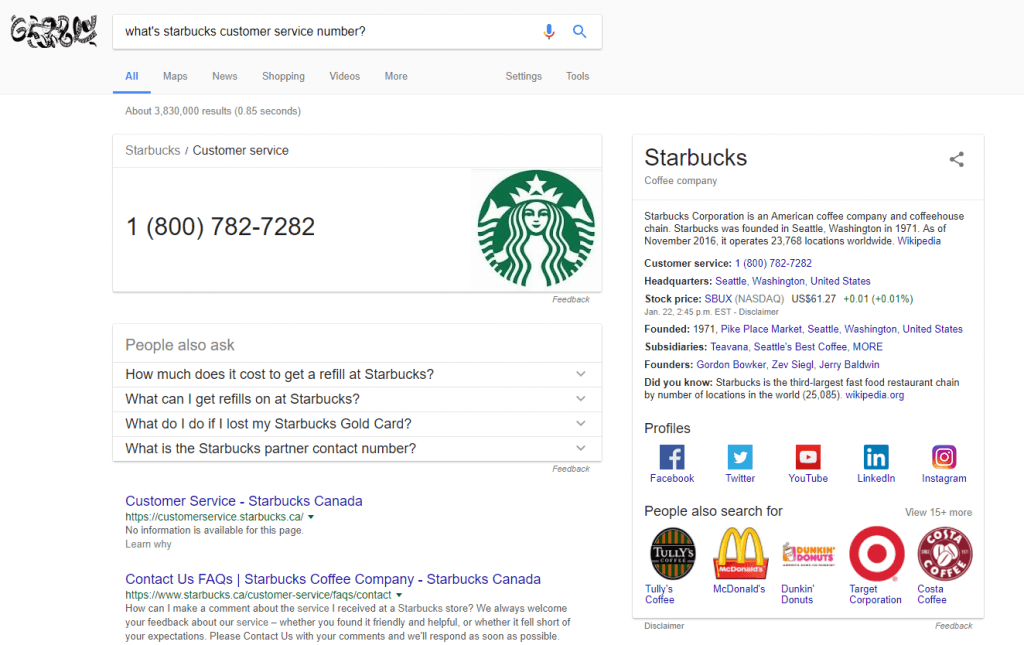
Task: Open search Settings menu
Action: click(x=524, y=76)
